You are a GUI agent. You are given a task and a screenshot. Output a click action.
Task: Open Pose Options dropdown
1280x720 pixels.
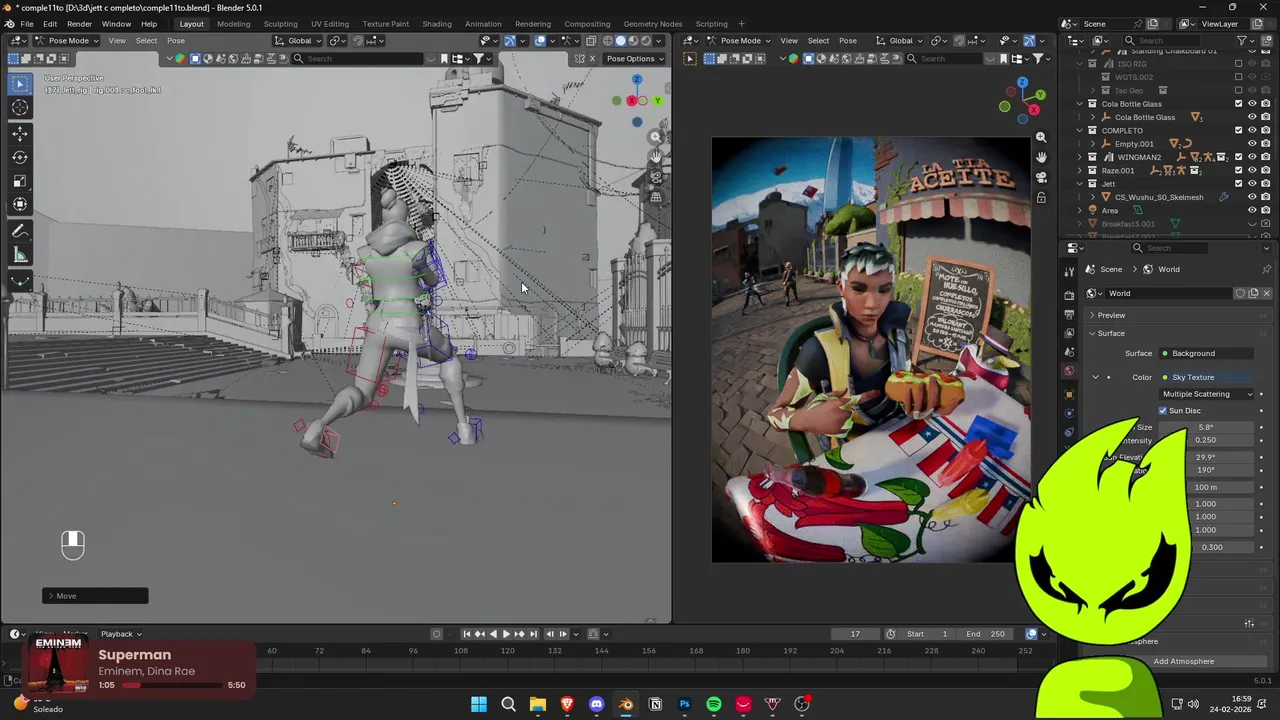635,58
